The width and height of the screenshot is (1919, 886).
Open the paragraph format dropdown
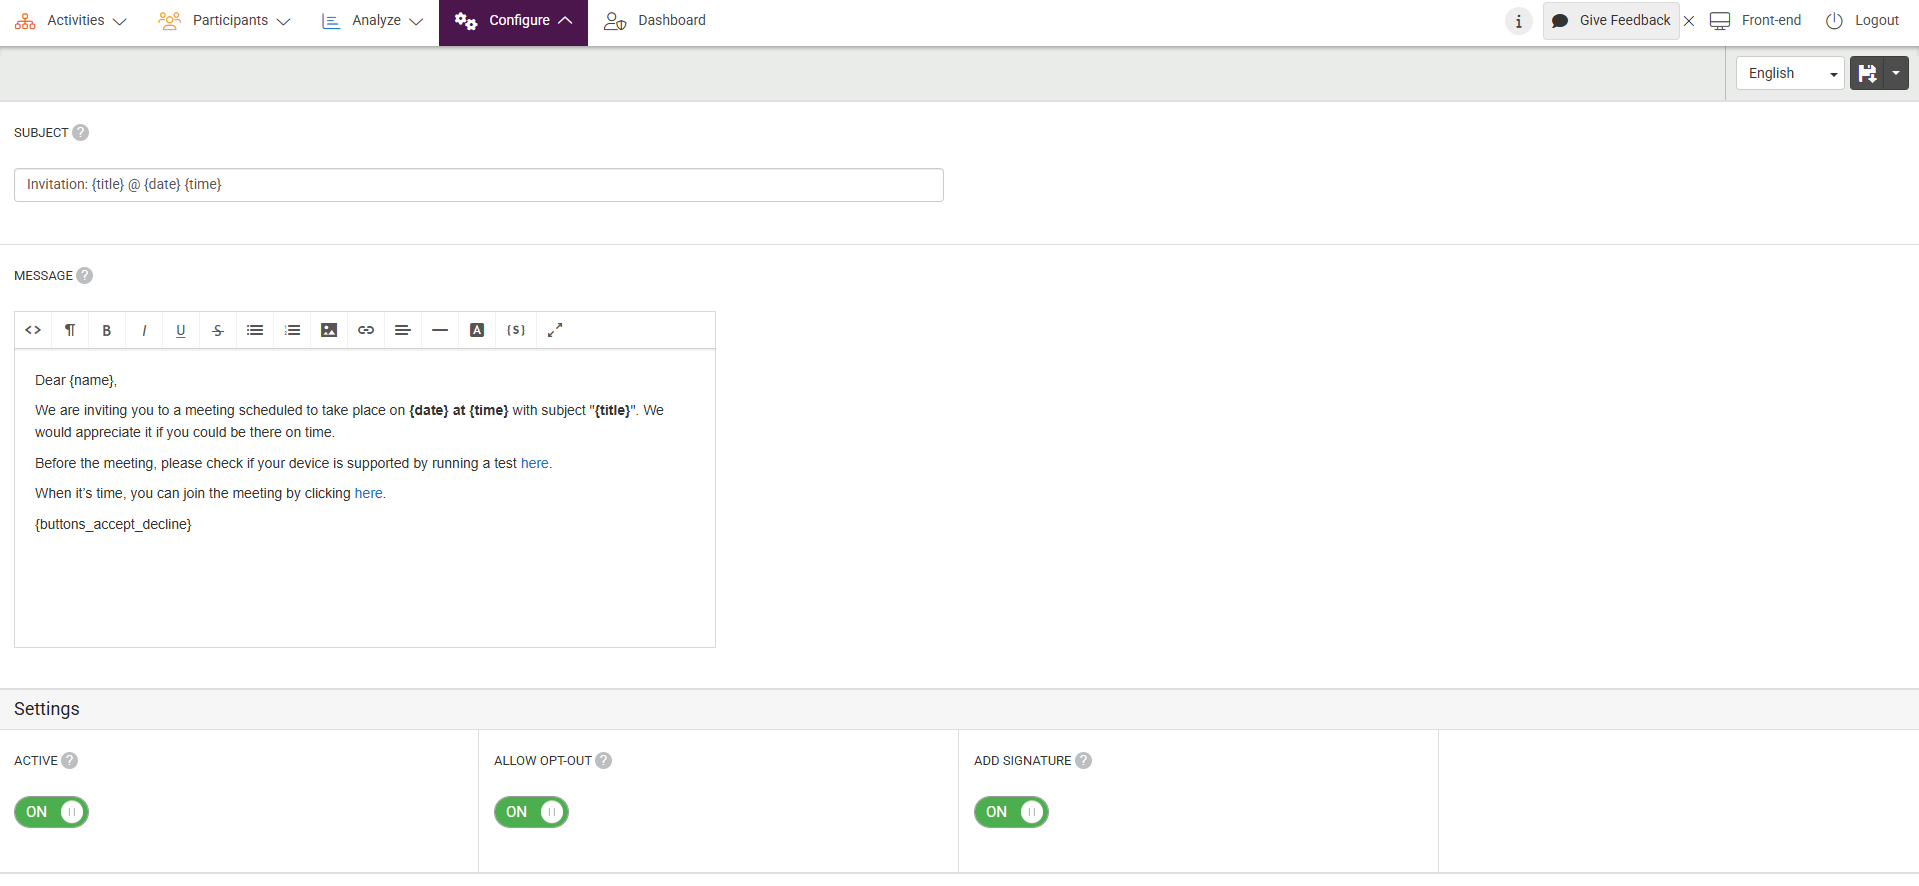click(70, 330)
